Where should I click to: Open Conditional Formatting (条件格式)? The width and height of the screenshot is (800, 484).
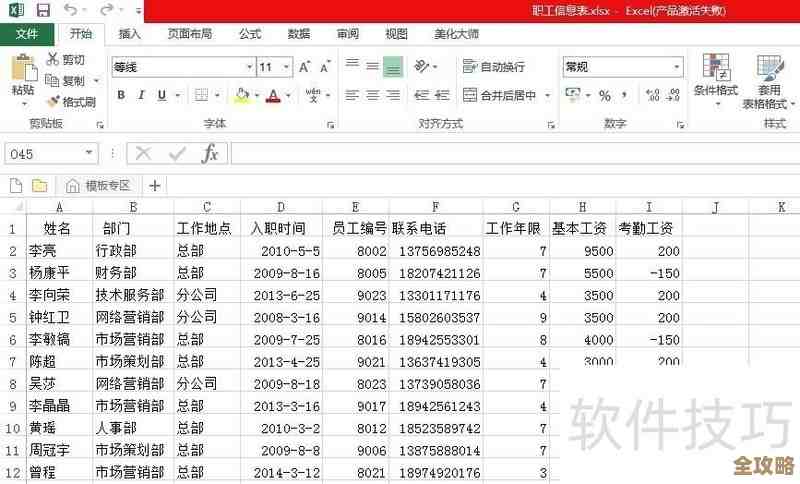click(716, 80)
